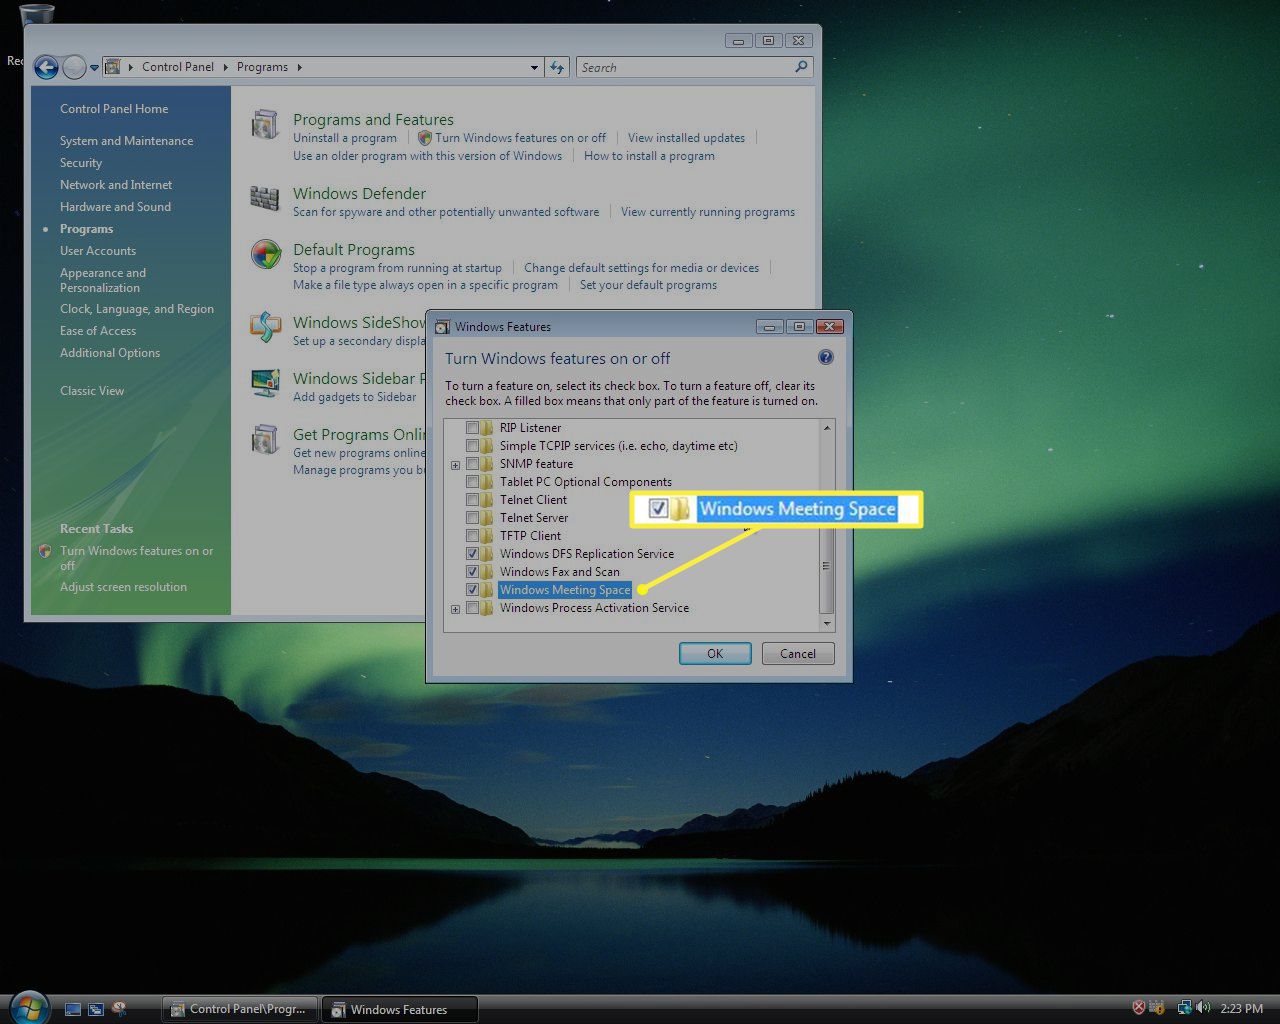Viewport: 1280px width, 1024px height.
Task: Click View currently running programs link
Action: 708,212
